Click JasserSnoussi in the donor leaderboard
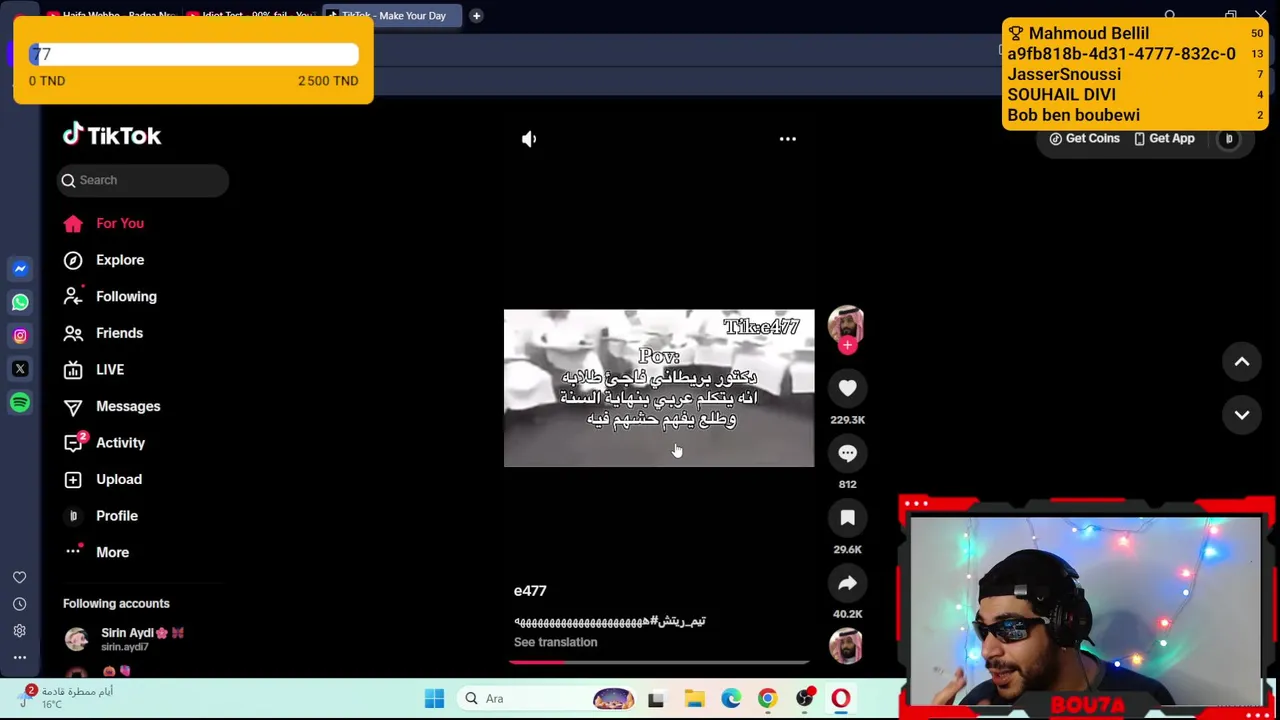 pos(1064,74)
